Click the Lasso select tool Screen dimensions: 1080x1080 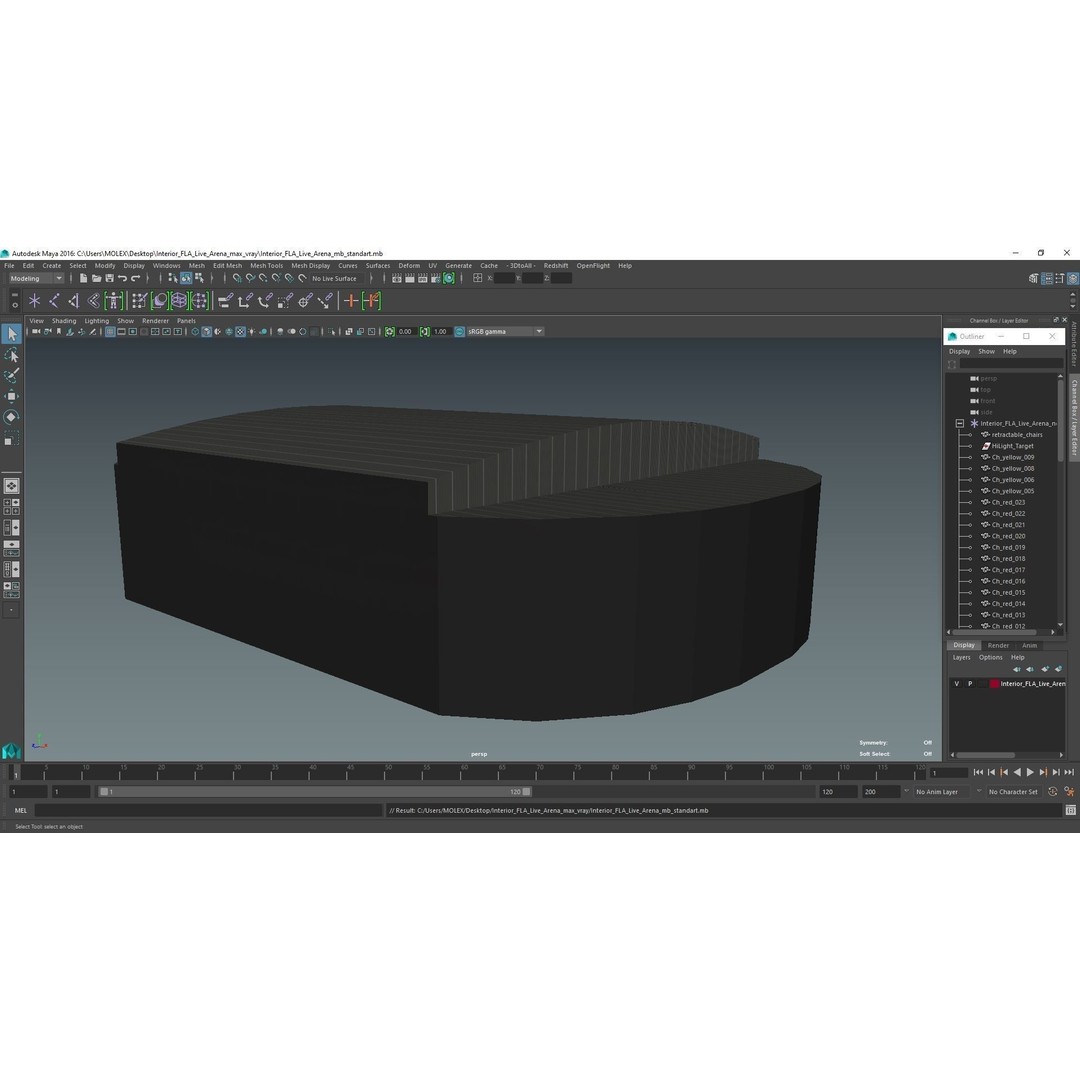[x=11, y=355]
